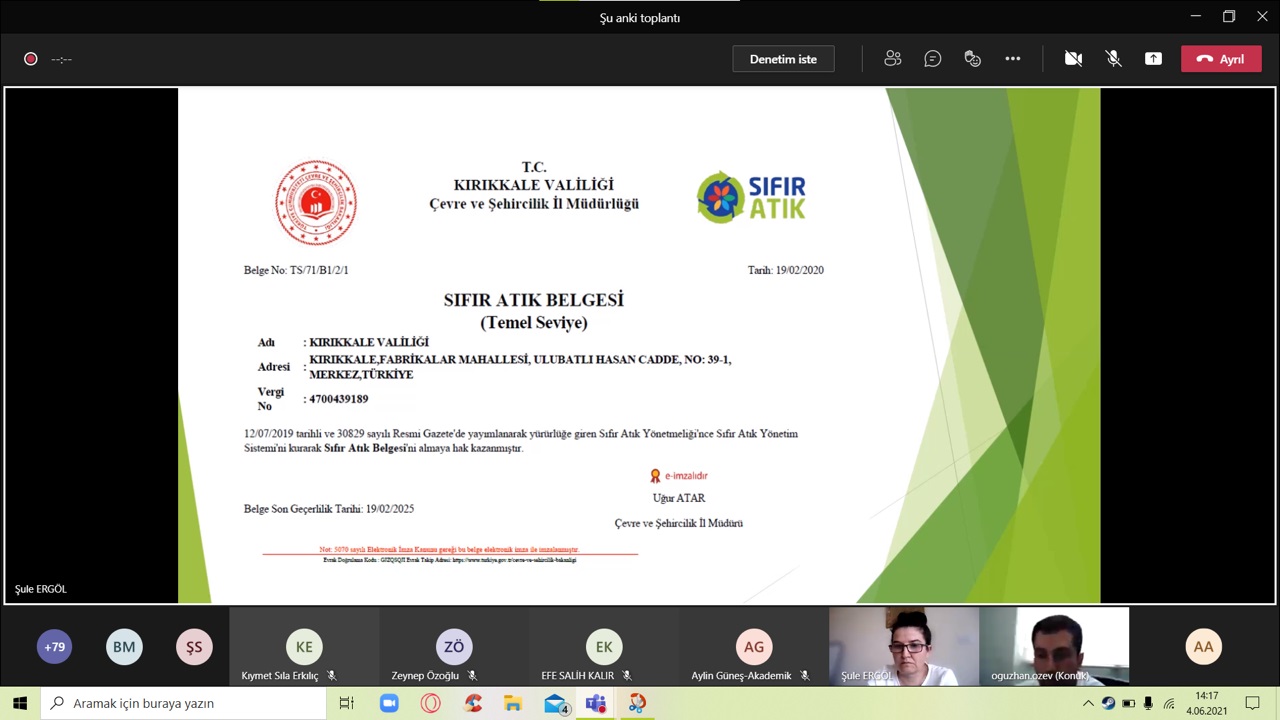This screenshot has height=720, width=1280.
Task: Open the last running app taskbar icon
Action: 637,703
